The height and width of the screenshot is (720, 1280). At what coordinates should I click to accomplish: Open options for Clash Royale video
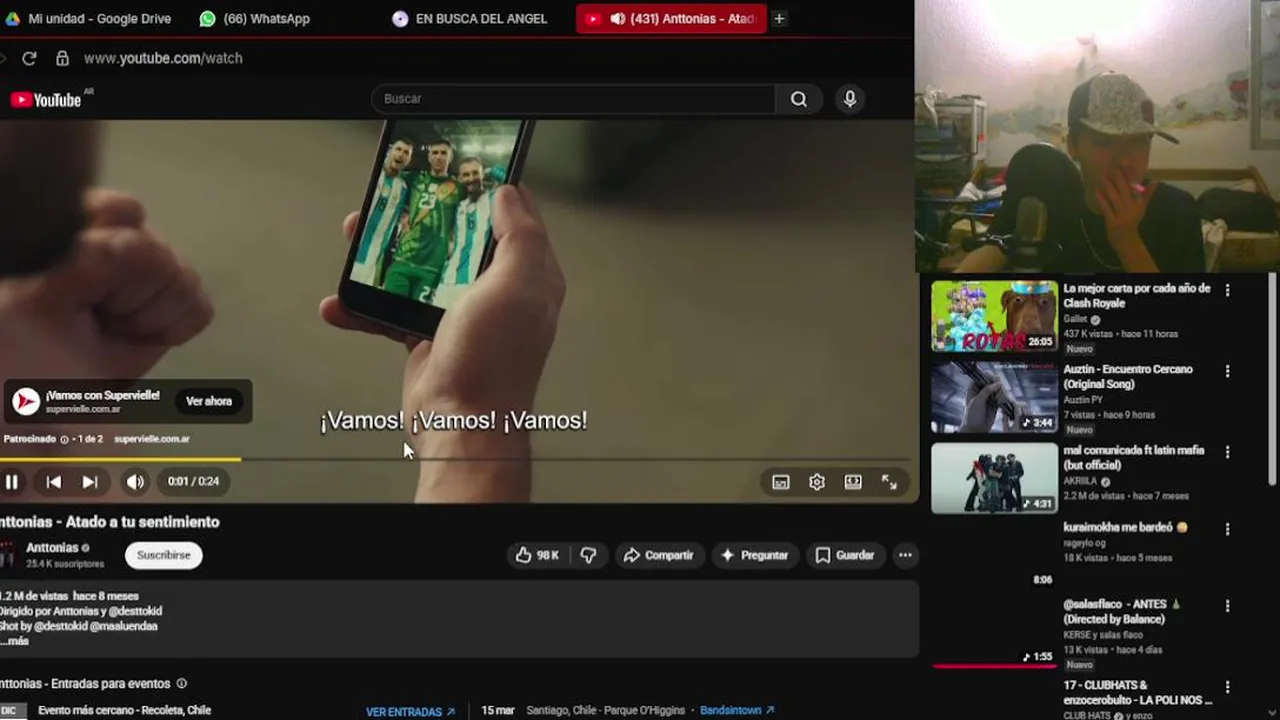click(1227, 290)
